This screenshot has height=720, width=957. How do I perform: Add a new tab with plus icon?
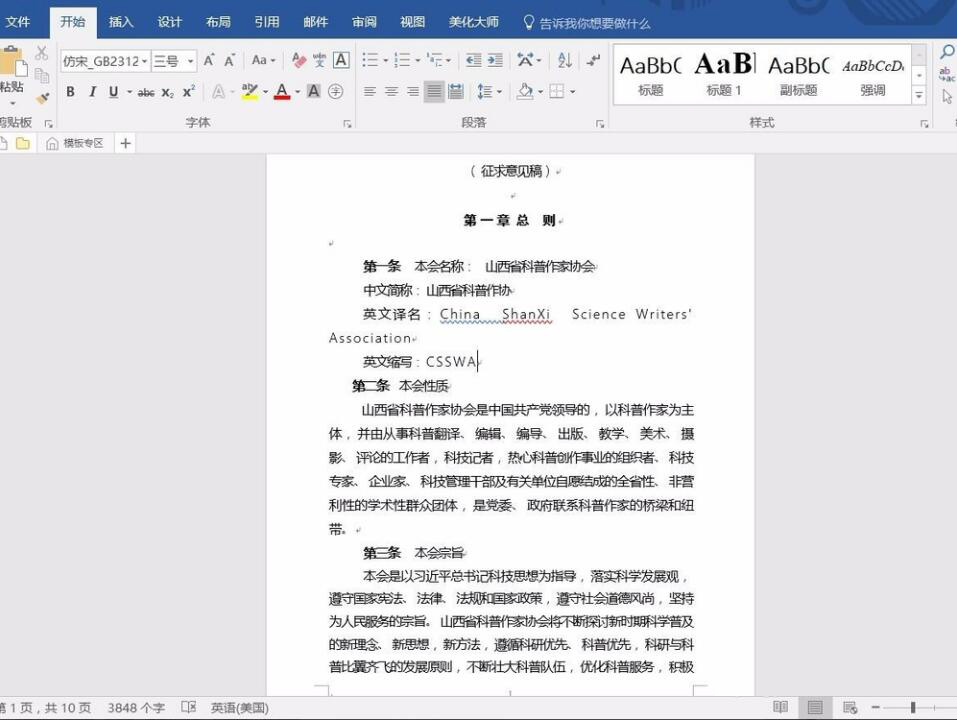click(125, 143)
